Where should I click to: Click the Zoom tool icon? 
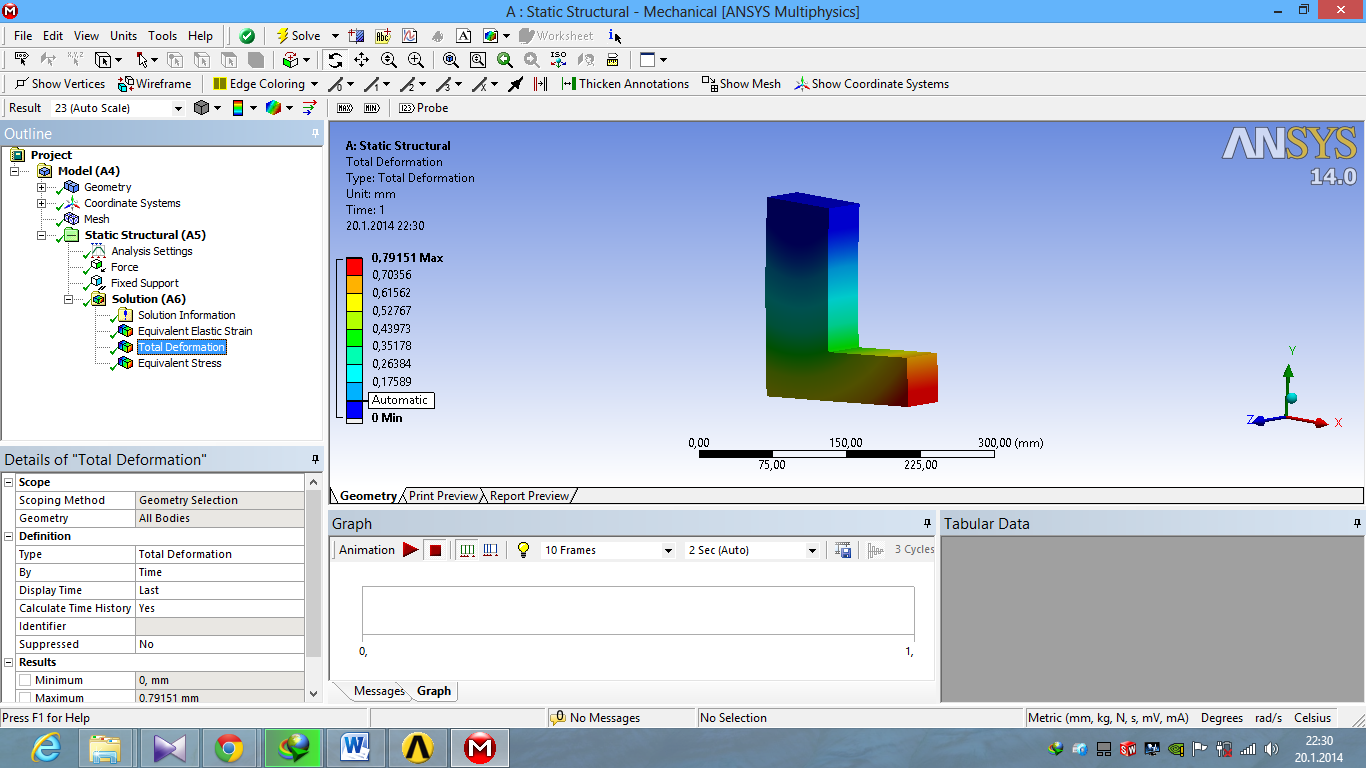(389, 60)
